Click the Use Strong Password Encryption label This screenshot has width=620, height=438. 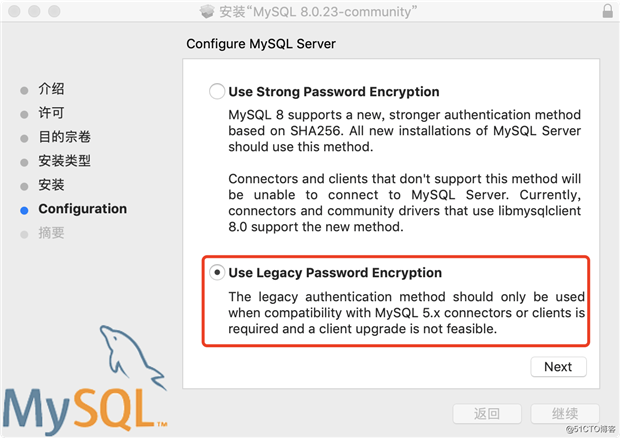point(334,92)
